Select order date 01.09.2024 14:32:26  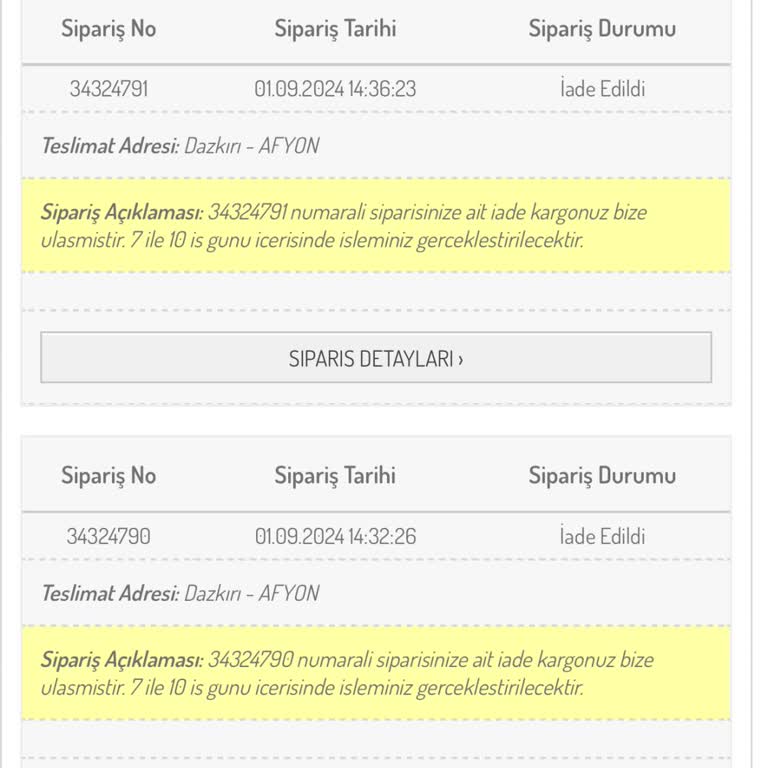(335, 536)
